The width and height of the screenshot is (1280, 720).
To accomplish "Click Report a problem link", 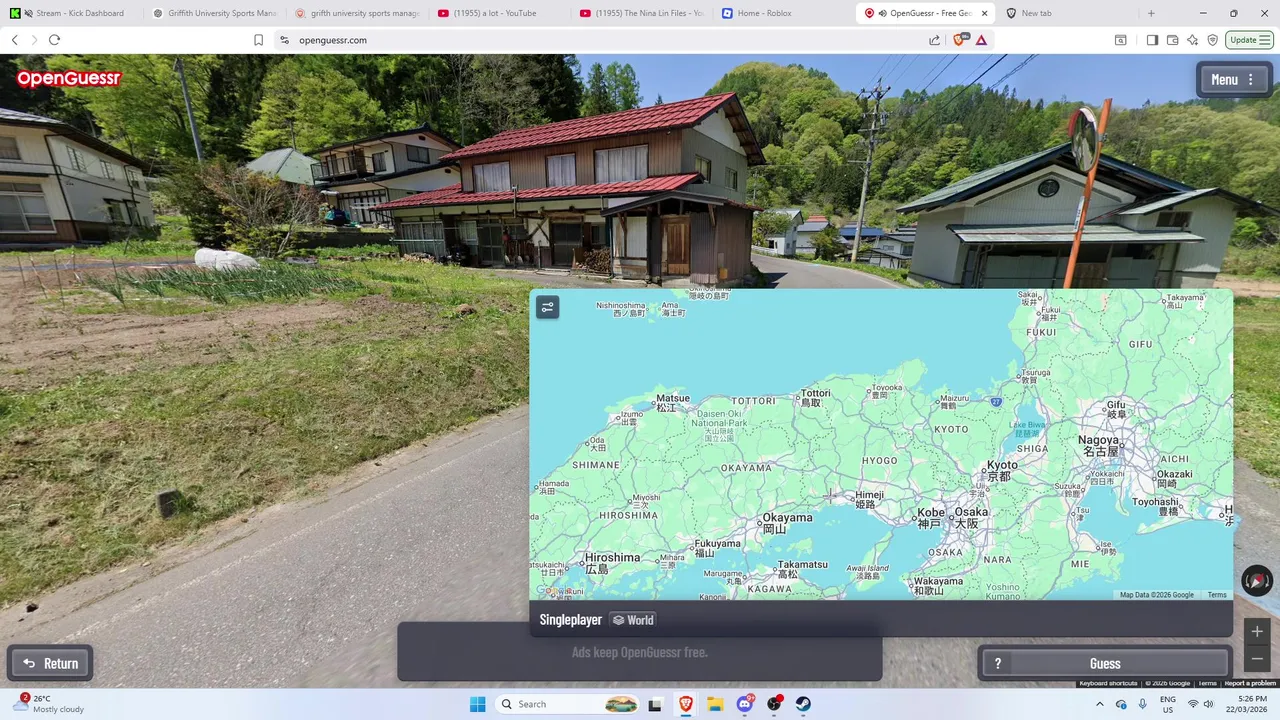I will pyautogui.click(x=1250, y=683).
